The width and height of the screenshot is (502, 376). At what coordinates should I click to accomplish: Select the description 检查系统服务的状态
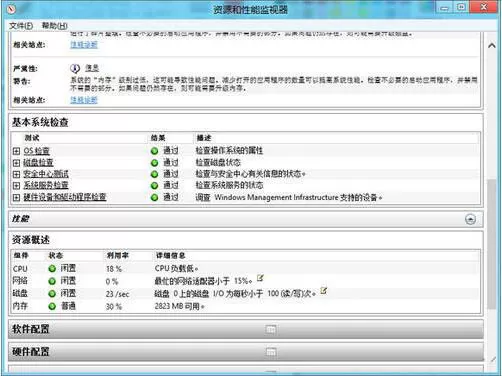229,185
